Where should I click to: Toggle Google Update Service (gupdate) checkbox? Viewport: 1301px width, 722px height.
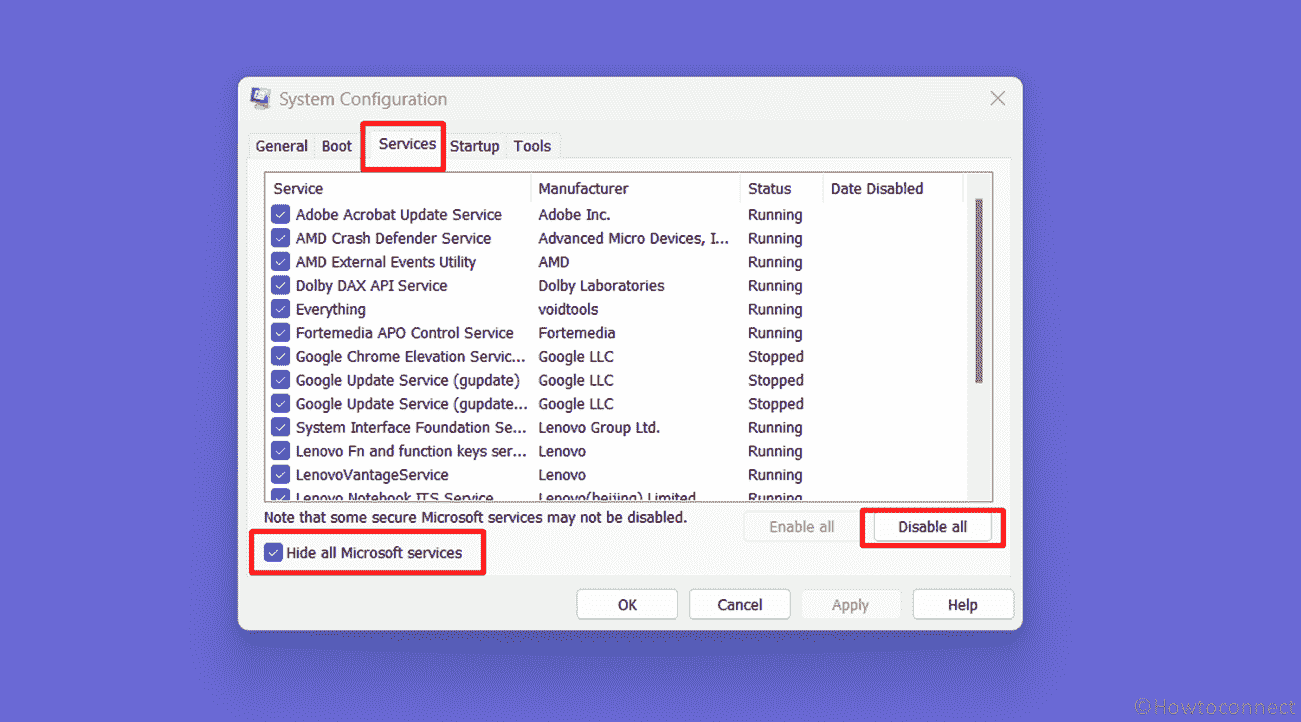click(280, 380)
